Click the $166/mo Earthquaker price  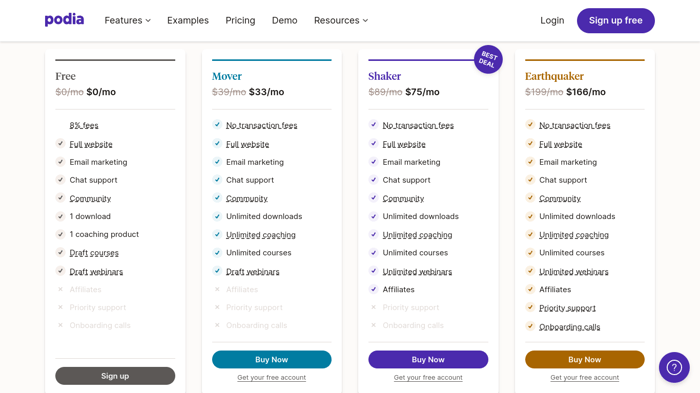586,92
